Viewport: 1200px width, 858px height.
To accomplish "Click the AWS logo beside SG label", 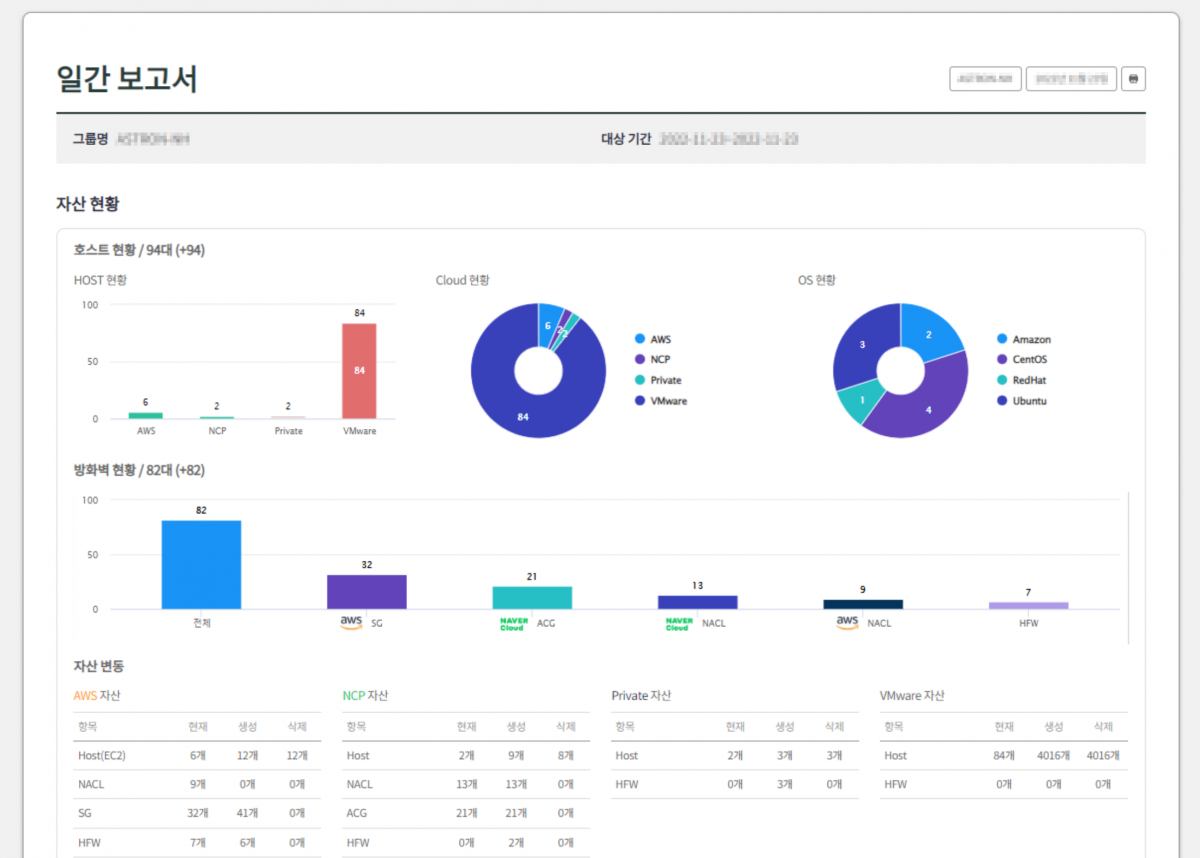I will point(351,622).
